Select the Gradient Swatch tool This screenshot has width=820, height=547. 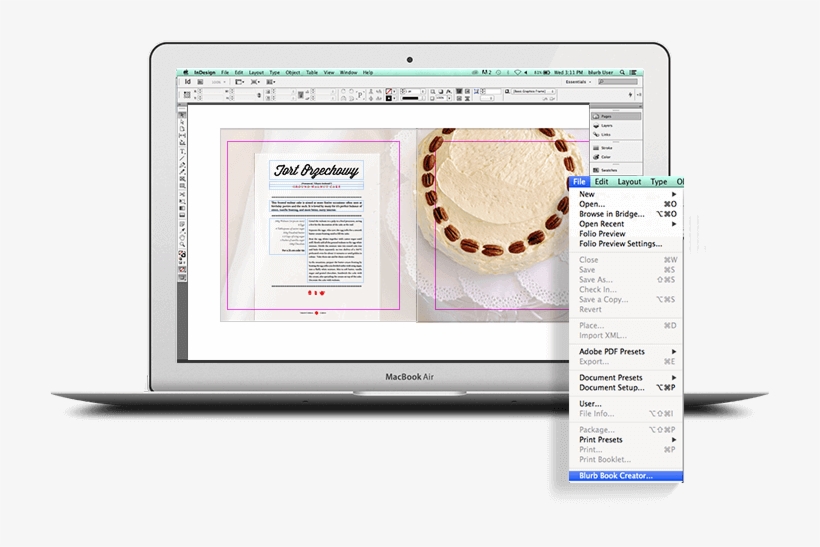[182, 208]
